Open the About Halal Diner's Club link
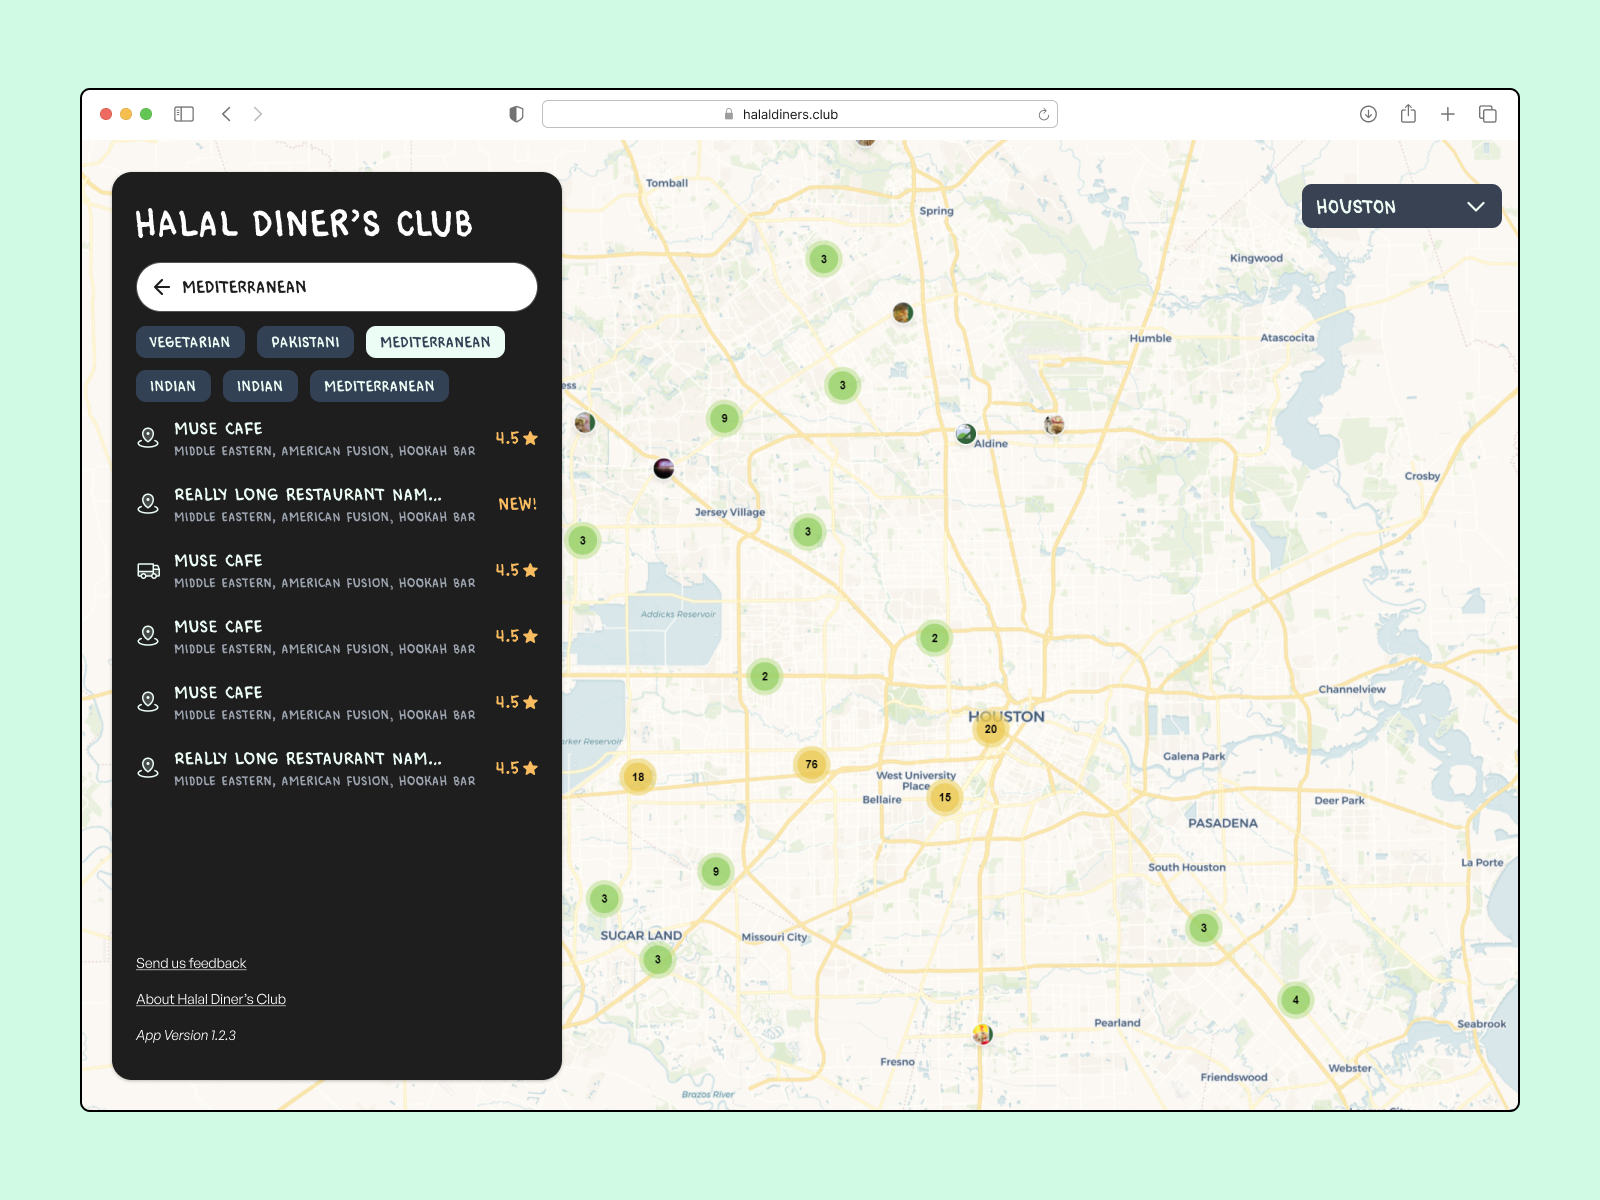Viewport: 1600px width, 1200px height. click(x=211, y=999)
